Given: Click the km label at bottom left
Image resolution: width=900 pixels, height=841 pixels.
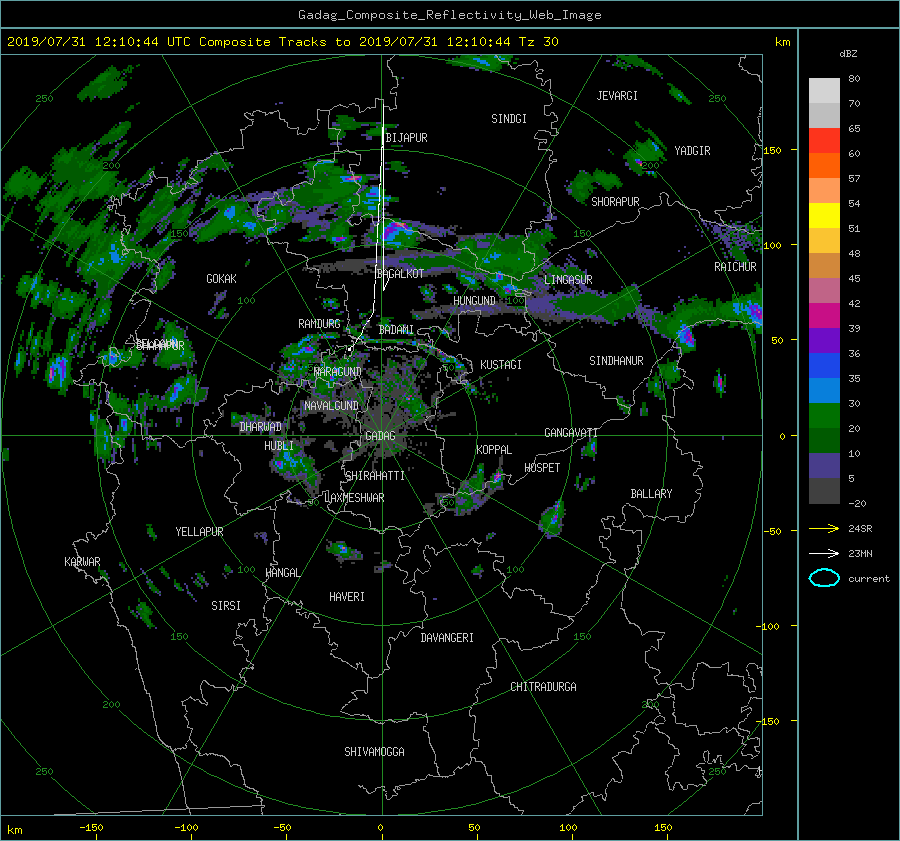Looking at the screenshot, I should pos(15,830).
